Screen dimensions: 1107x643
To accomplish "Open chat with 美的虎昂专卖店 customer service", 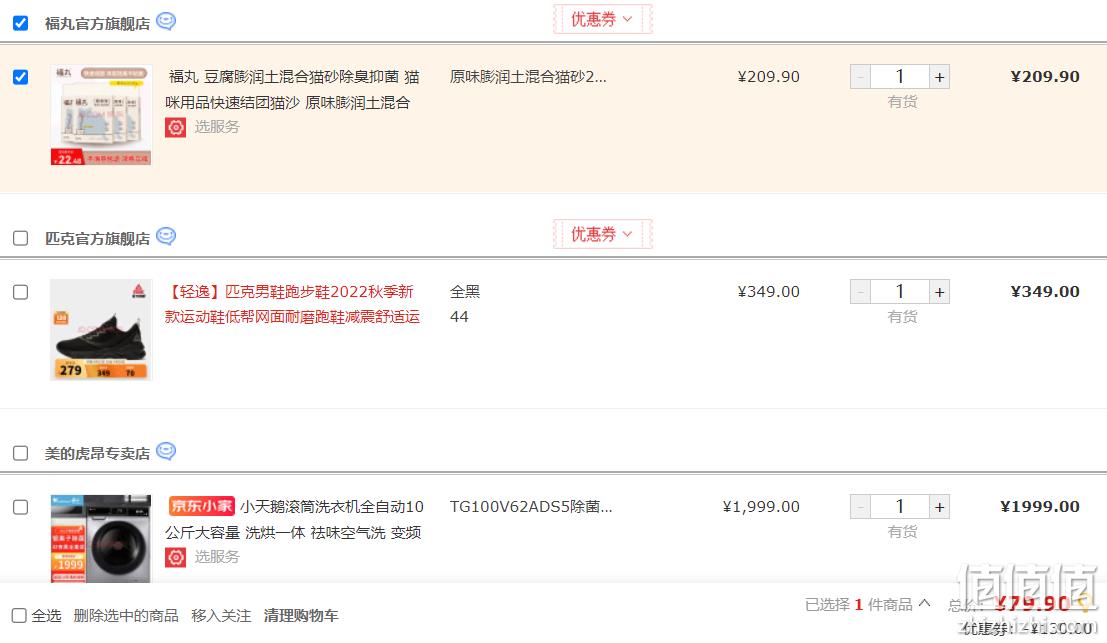I will pyautogui.click(x=166, y=451).
